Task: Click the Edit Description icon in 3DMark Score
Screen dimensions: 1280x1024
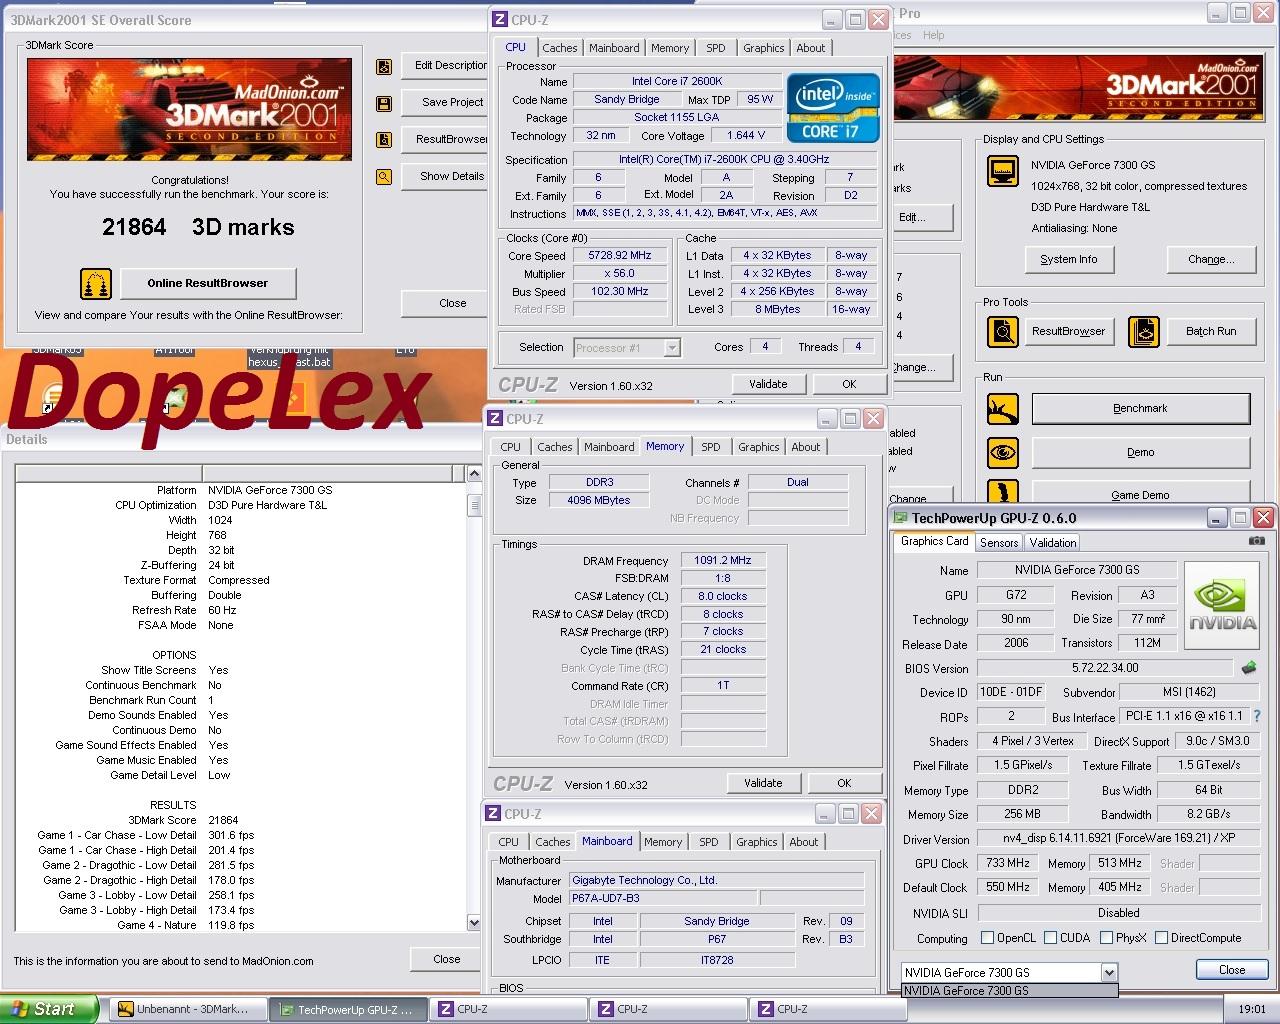Action: click(384, 67)
